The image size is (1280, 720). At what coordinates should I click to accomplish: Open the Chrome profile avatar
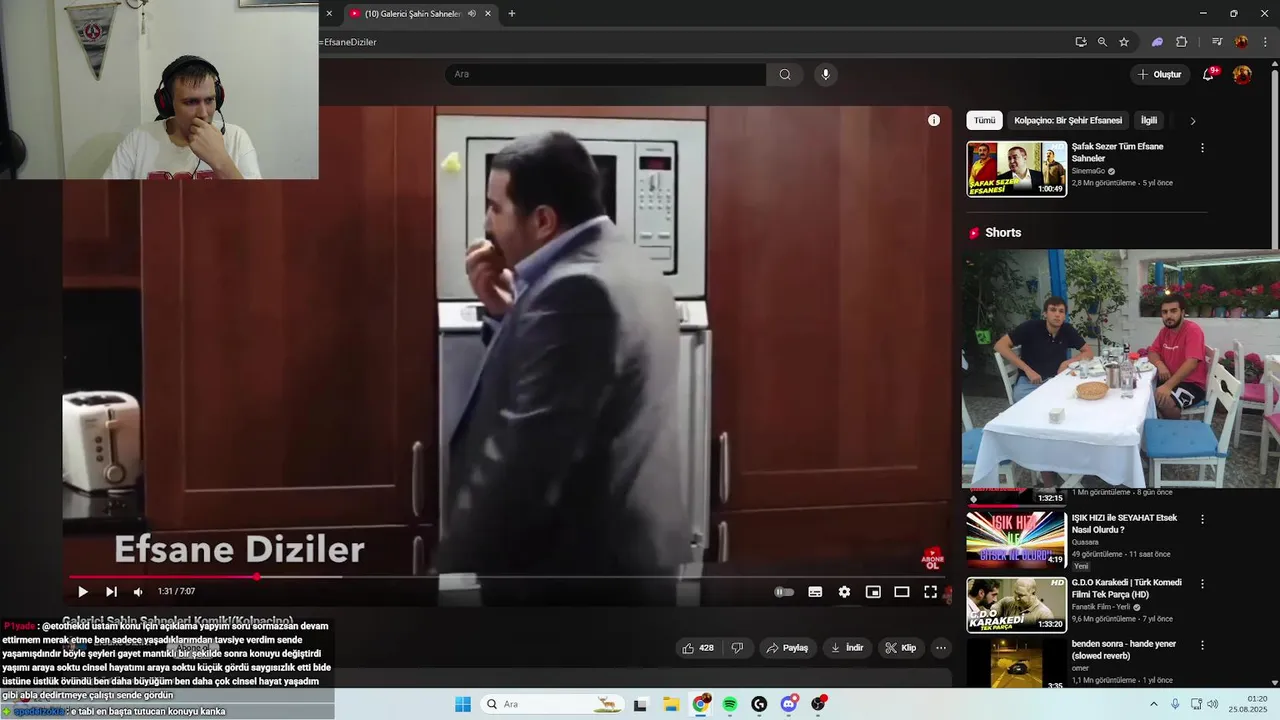coord(1241,42)
